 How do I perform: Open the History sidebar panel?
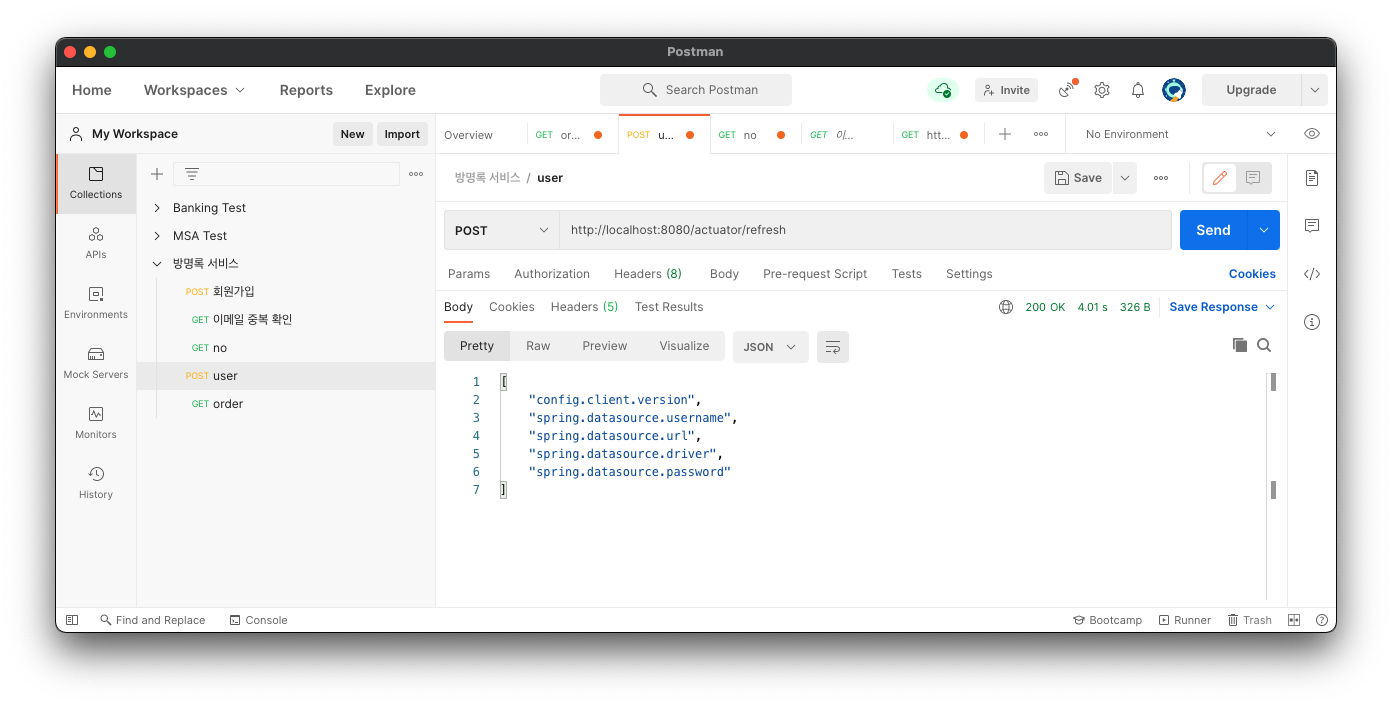pyautogui.click(x=96, y=483)
